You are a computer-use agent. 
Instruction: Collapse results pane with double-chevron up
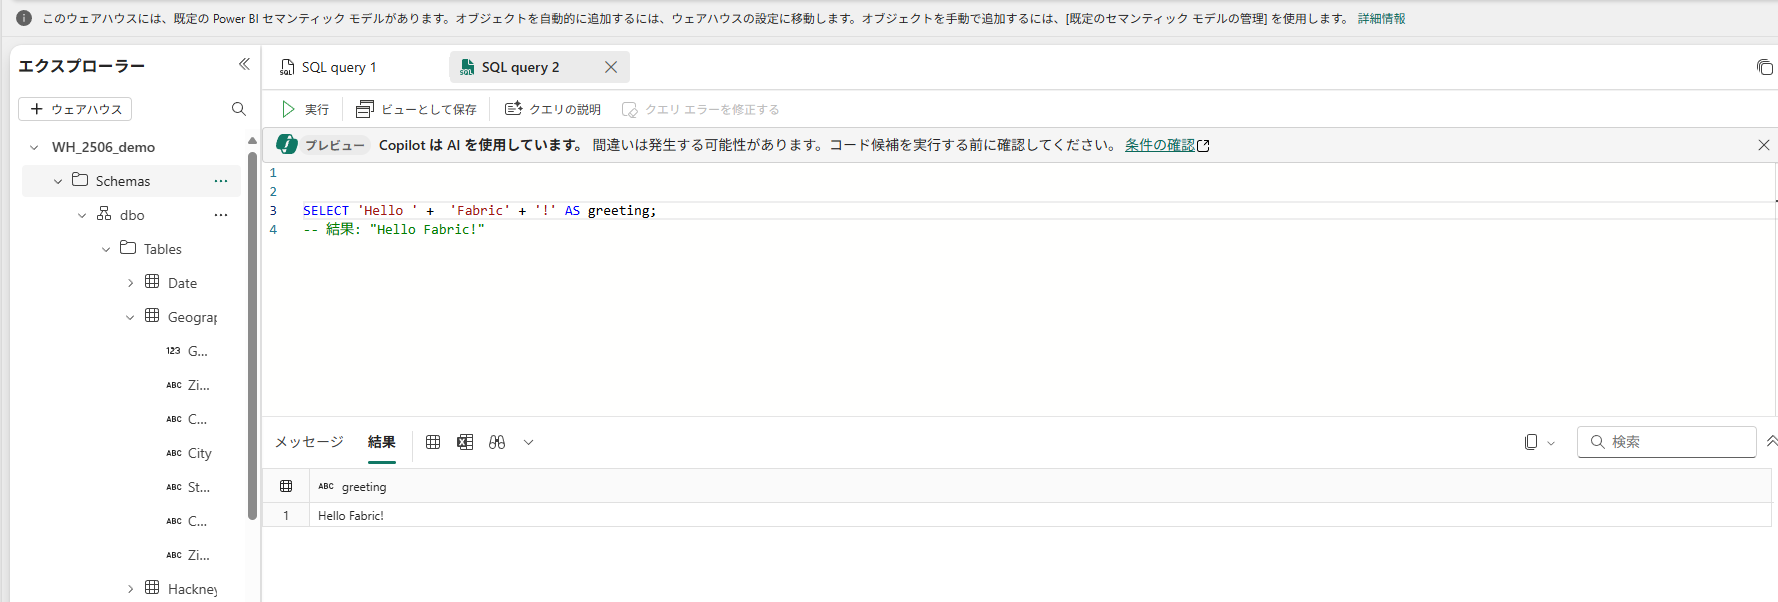pos(1771,441)
